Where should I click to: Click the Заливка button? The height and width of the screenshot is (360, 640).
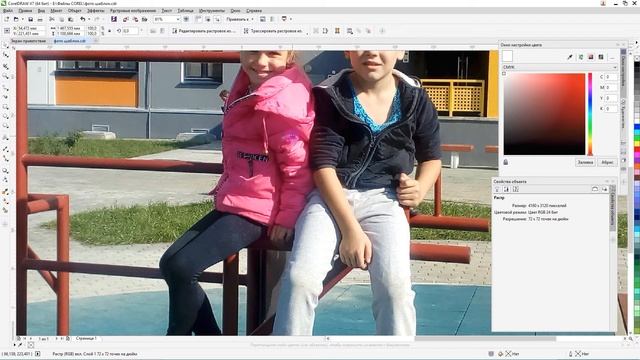[585, 162]
